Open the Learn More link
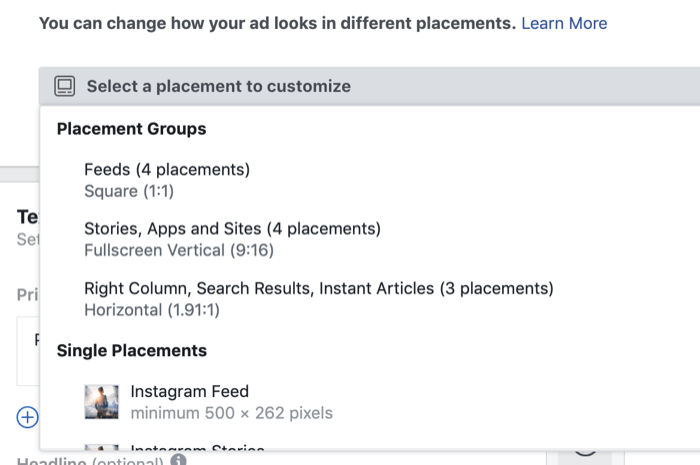Viewport: 700px width, 465px height. click(564, 23)
